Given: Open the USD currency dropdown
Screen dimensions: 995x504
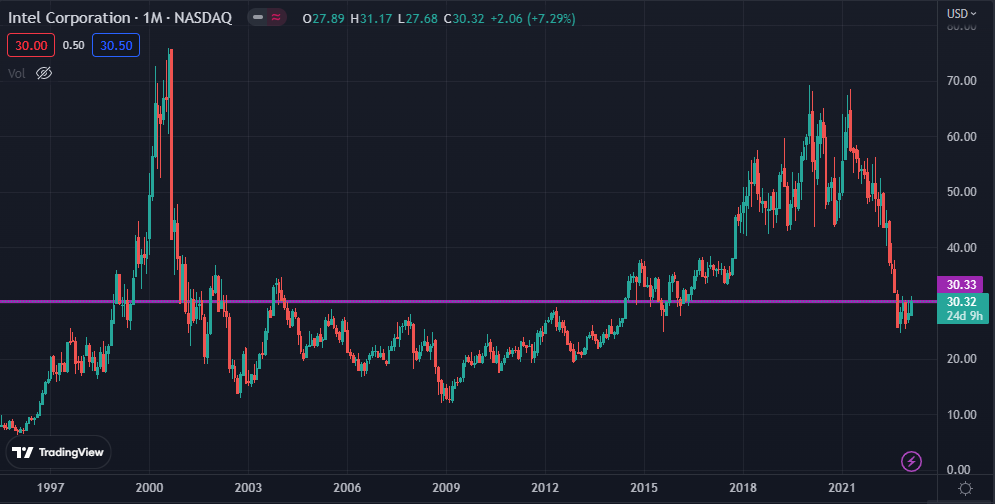Looking at the screenshot, I should tap(961, 13).
